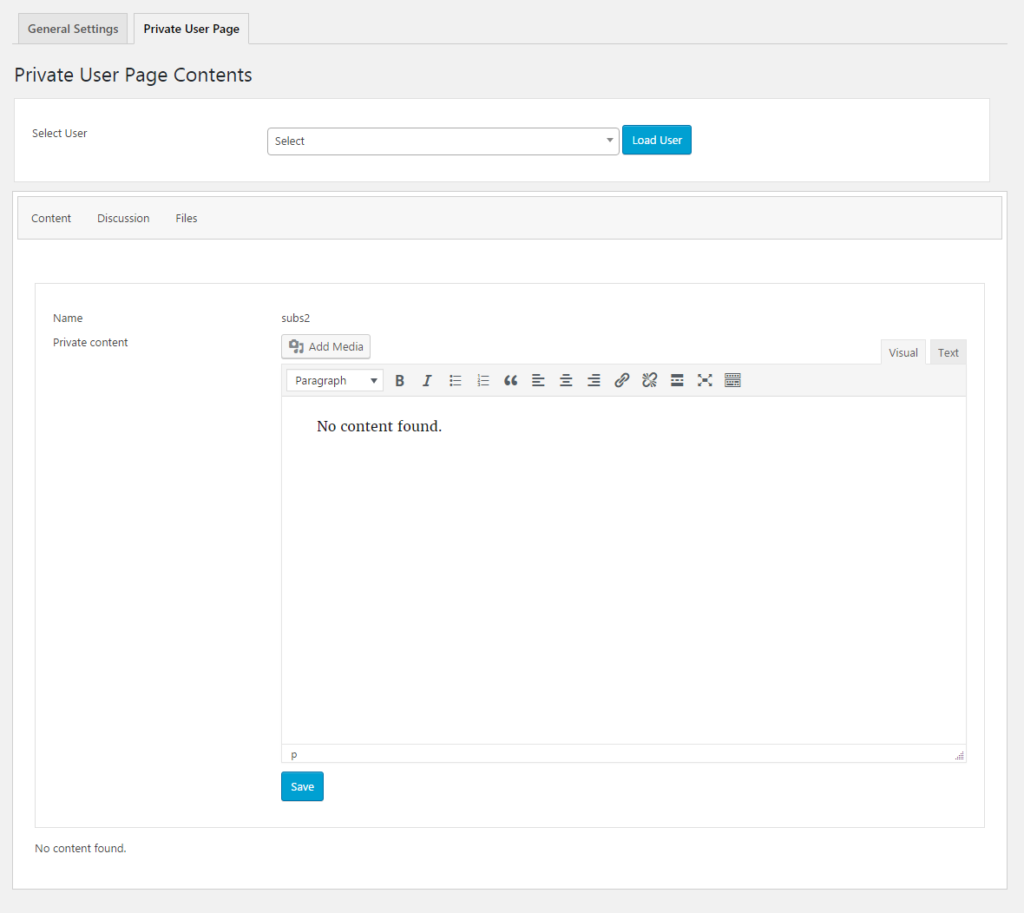Insert a numbered list
1024x913 pixels.
(483, 380)
